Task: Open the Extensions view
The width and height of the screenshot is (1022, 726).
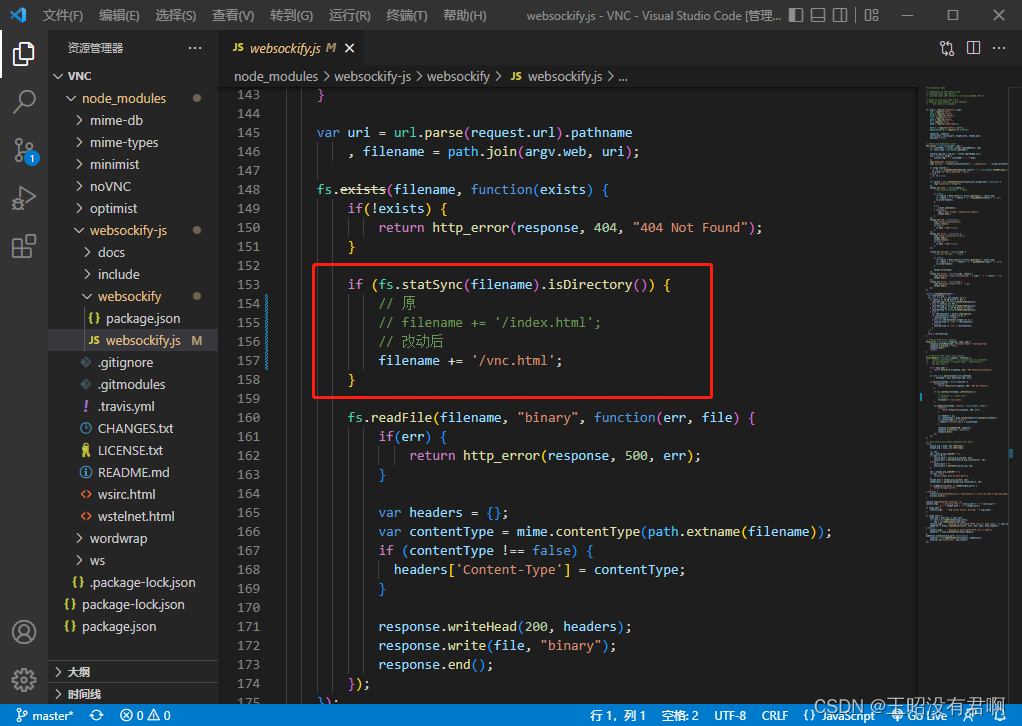Action: [x=23, y=246]
